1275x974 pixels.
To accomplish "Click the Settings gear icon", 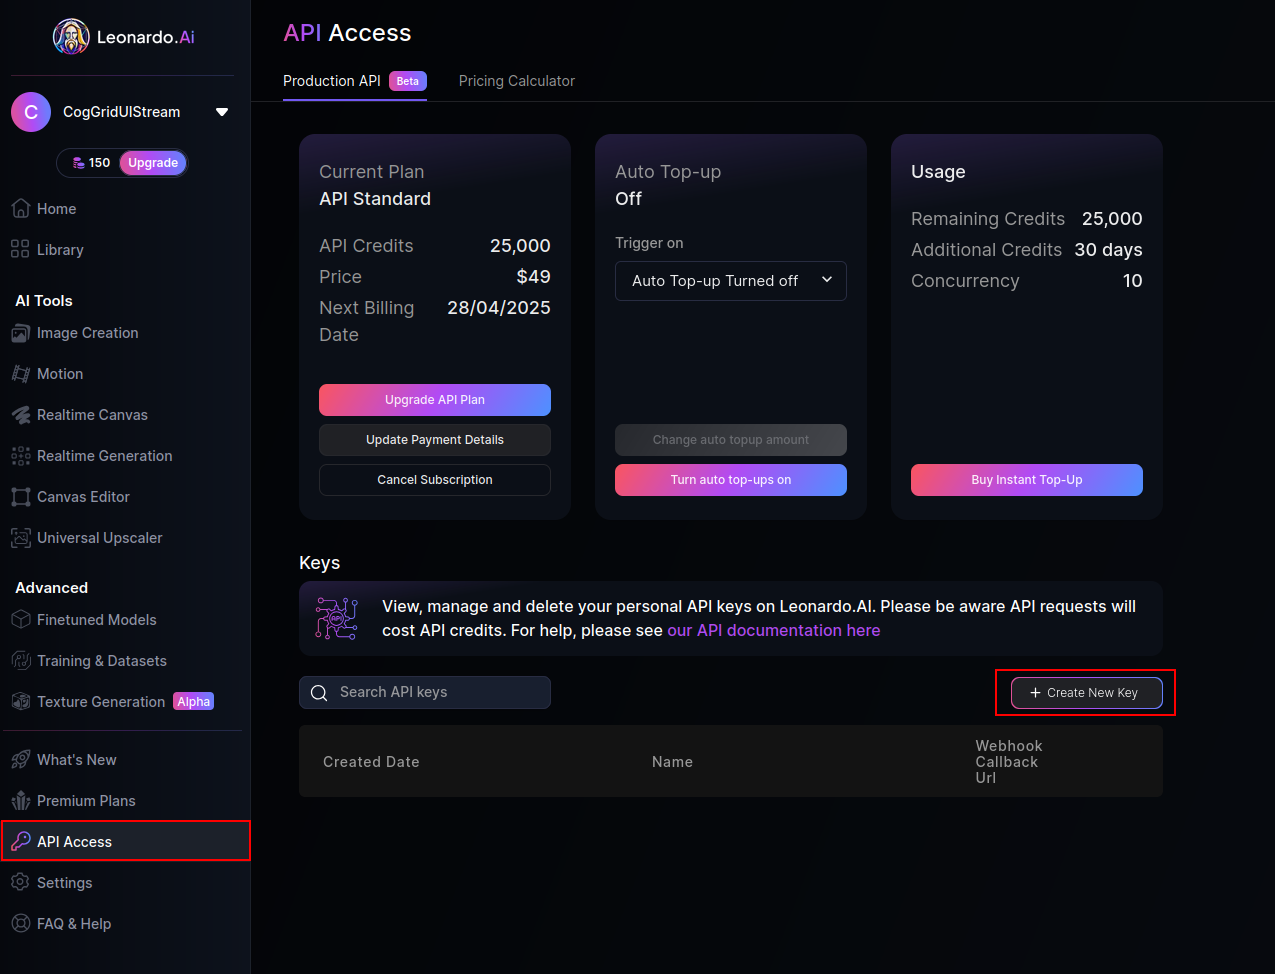I will (x=20, y=883).
